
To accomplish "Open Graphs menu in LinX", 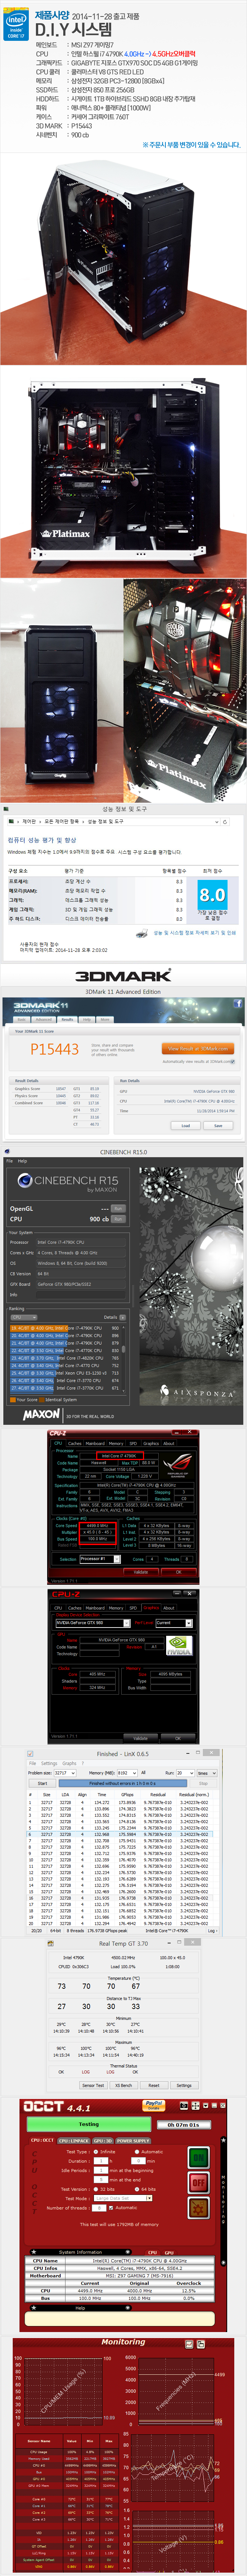I will tap(69, 1764).
